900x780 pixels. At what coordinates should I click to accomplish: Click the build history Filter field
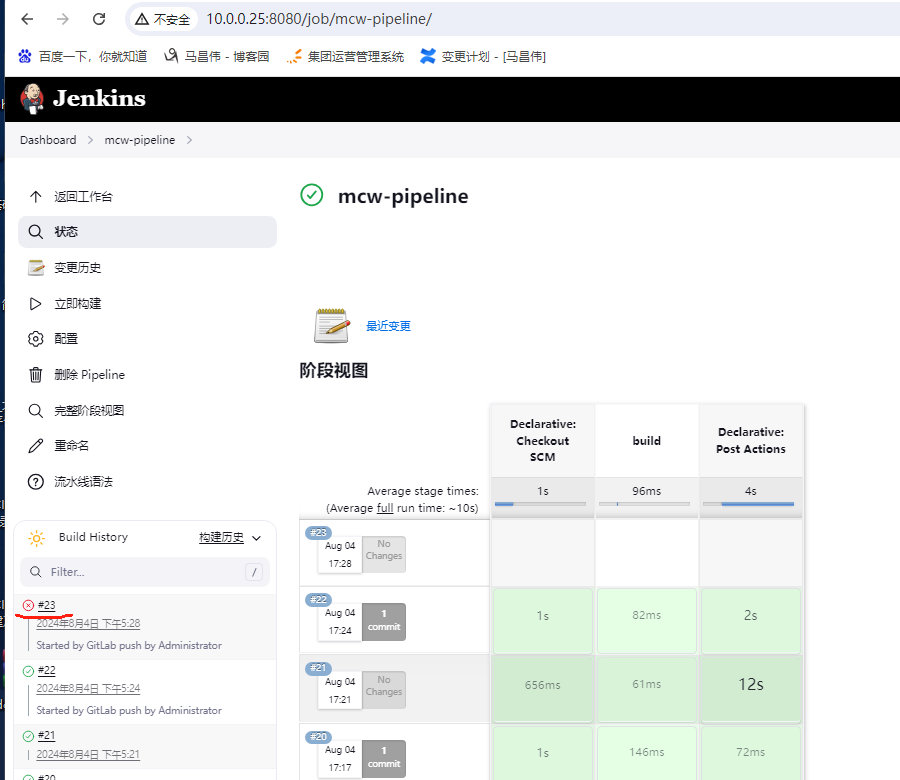(x=145, y=572)
